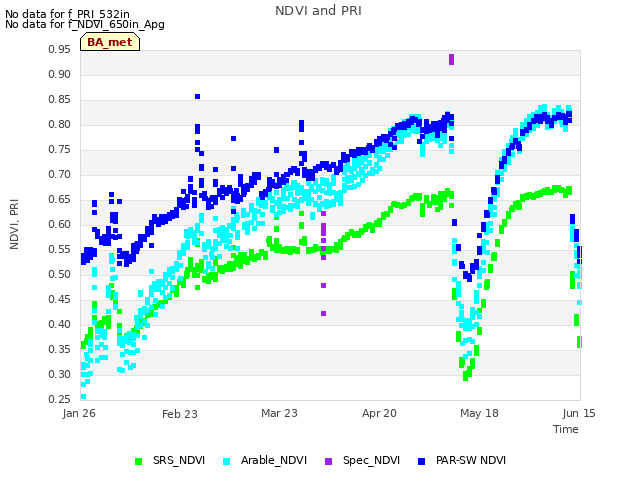Viewport: 640px width, 480px height.
Task: Click the 0.95 y-axis tick label
Action: [x=59, y=49]
